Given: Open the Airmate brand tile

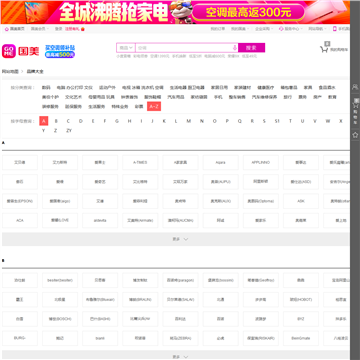Looking at the screenshot, I should [x=140, y=220].
